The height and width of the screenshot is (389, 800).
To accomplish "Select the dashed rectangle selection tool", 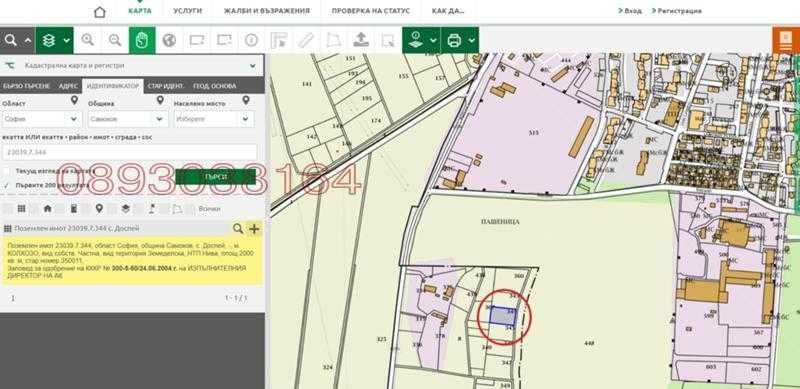I will click(x=224, y=40).
